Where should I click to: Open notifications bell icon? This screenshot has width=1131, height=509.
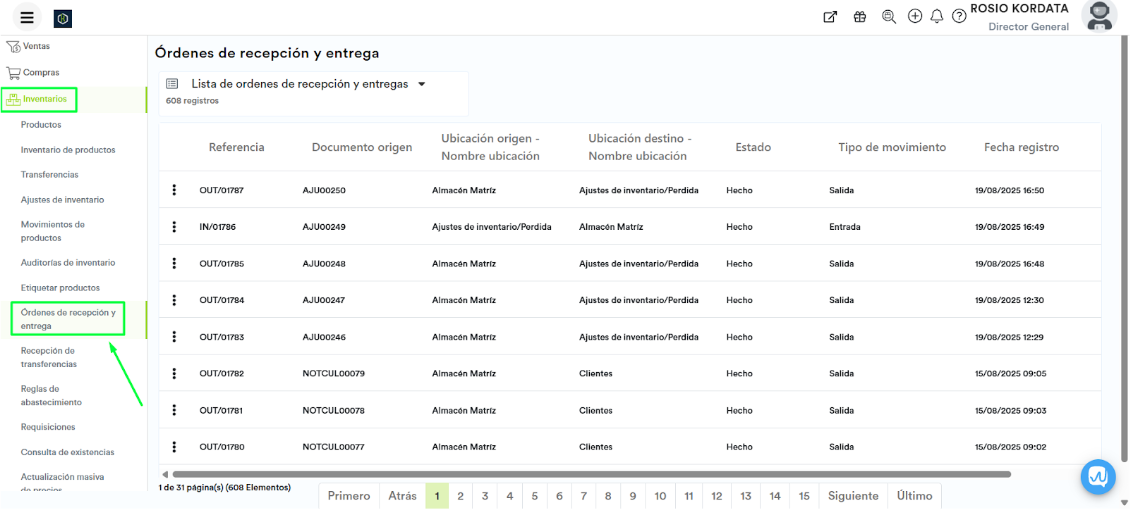pos(937,17)
